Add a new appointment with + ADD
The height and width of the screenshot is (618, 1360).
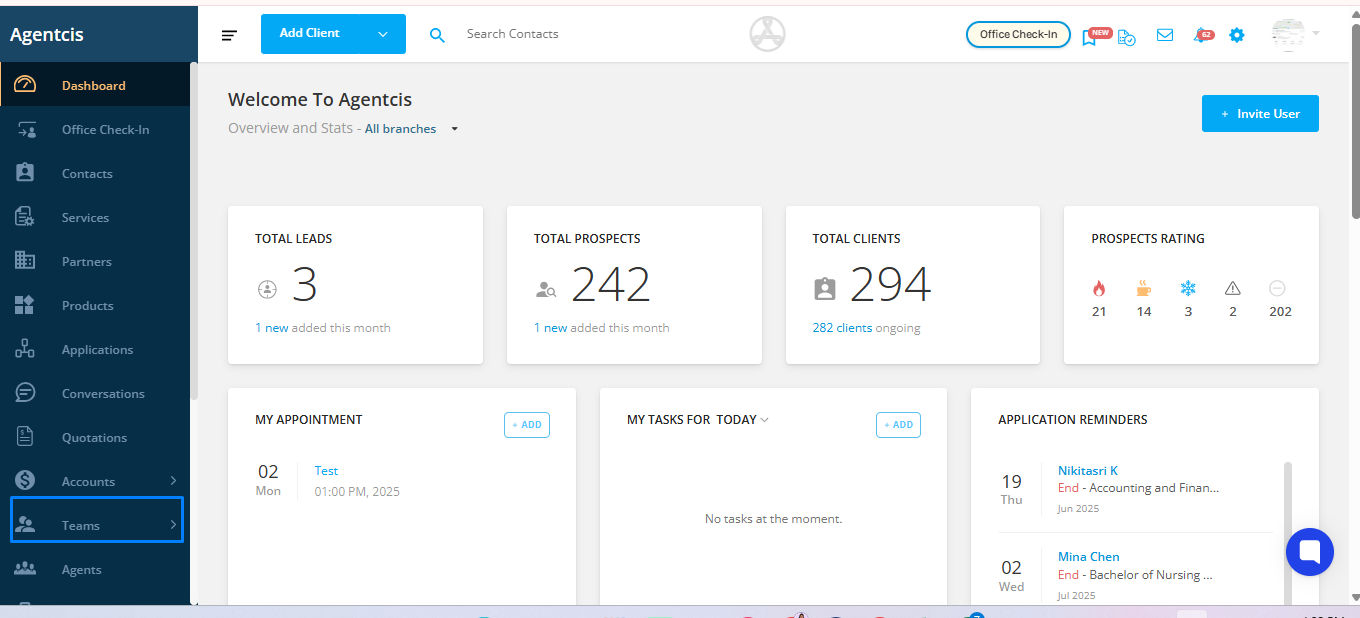527,425
